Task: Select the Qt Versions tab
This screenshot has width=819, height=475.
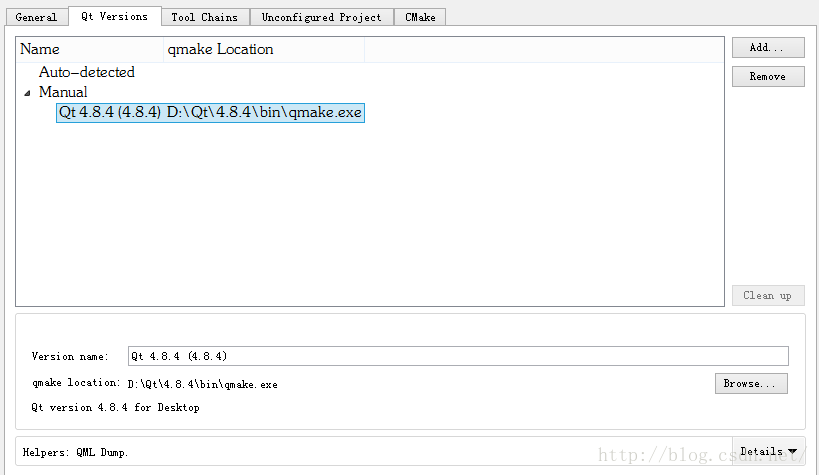Action: 114,16
